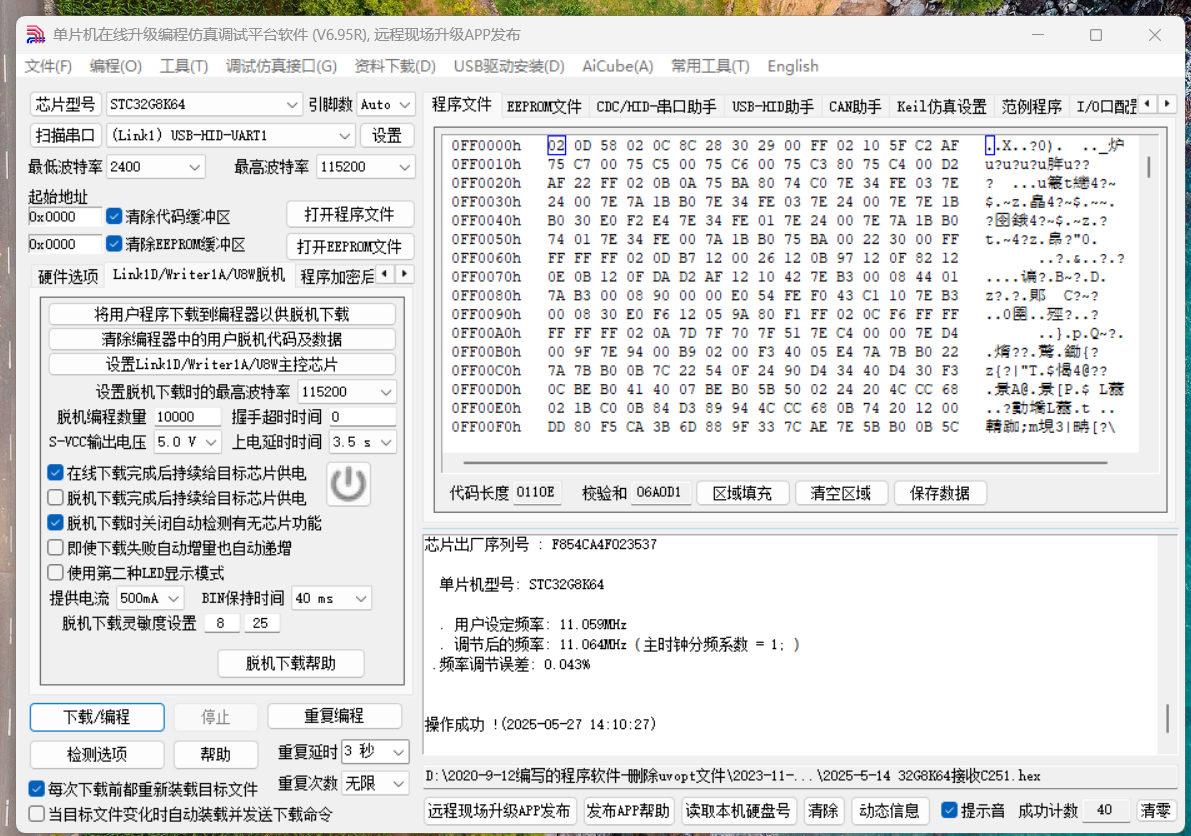The image size is (1191, 836).
Task: Switch to Keil仿真设置 tab
Action: point(942,106)
